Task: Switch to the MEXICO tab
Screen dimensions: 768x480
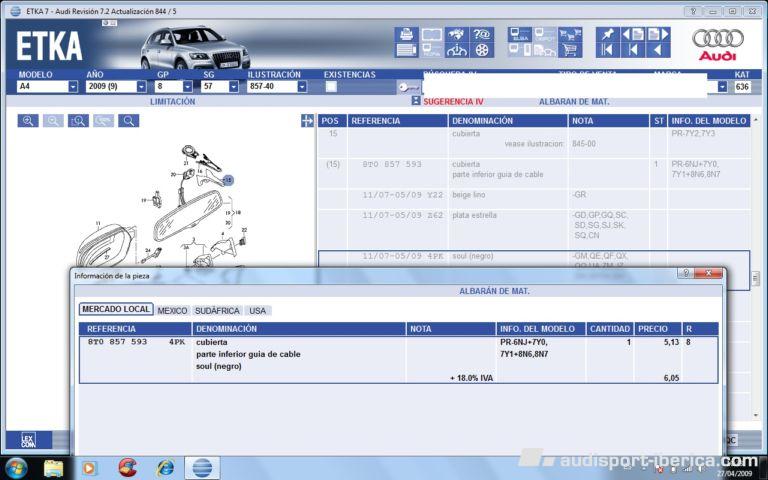Action: click(172, 311)
